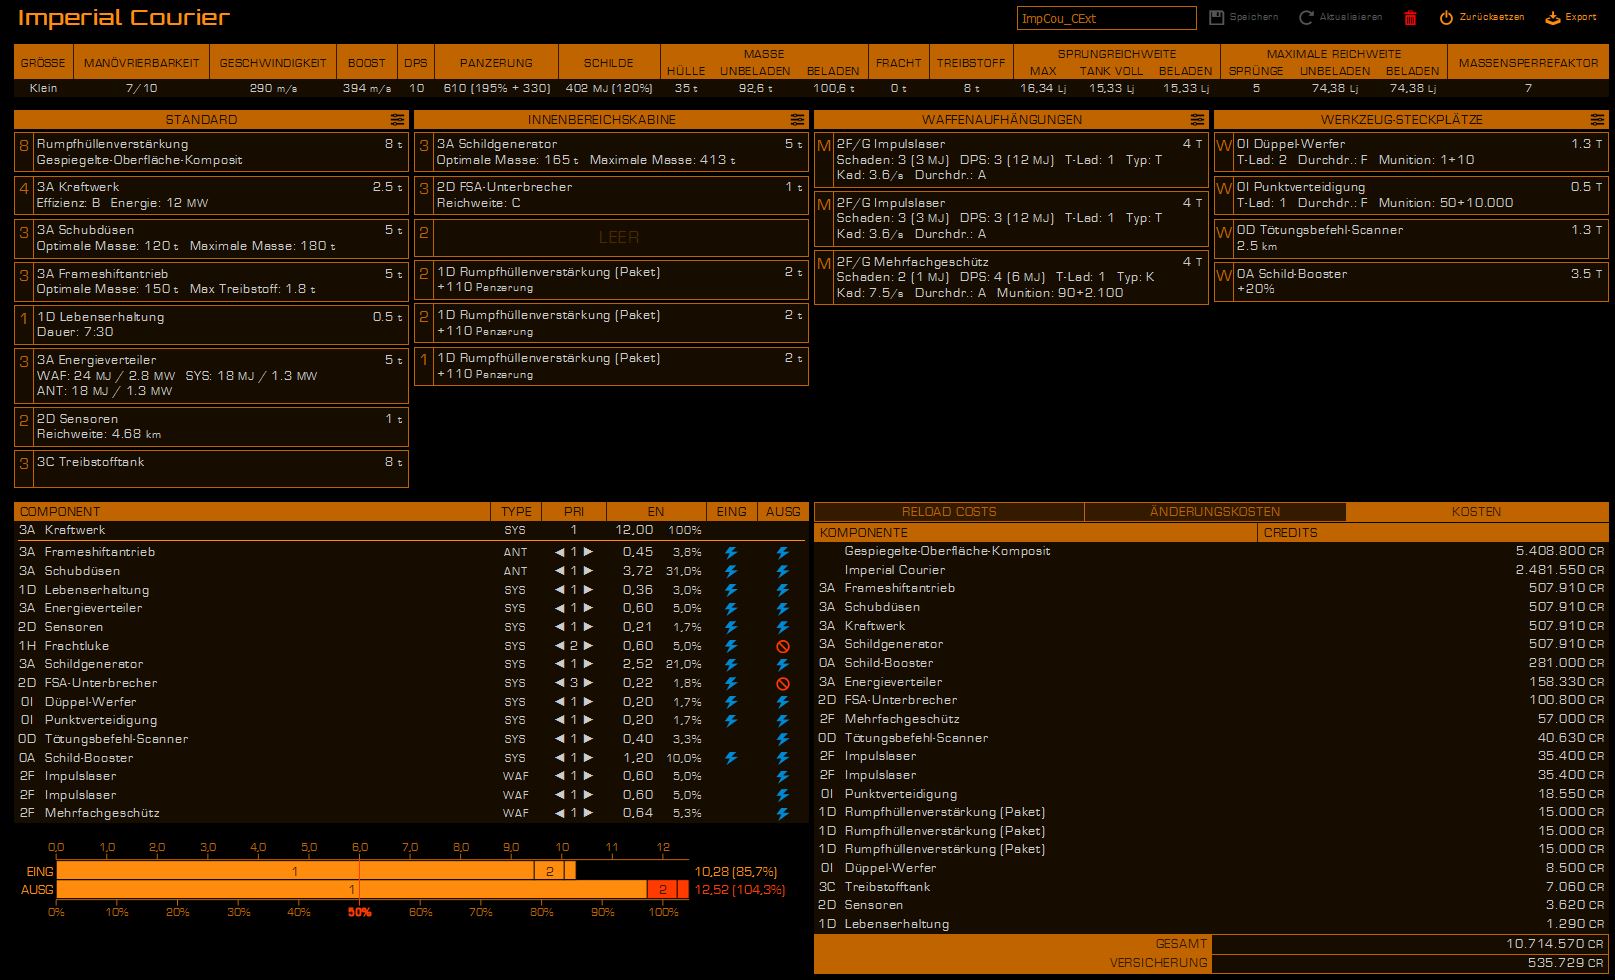Toggle EING power for Punktverteidigung
1615x980 pixels.
pos(731,720)
